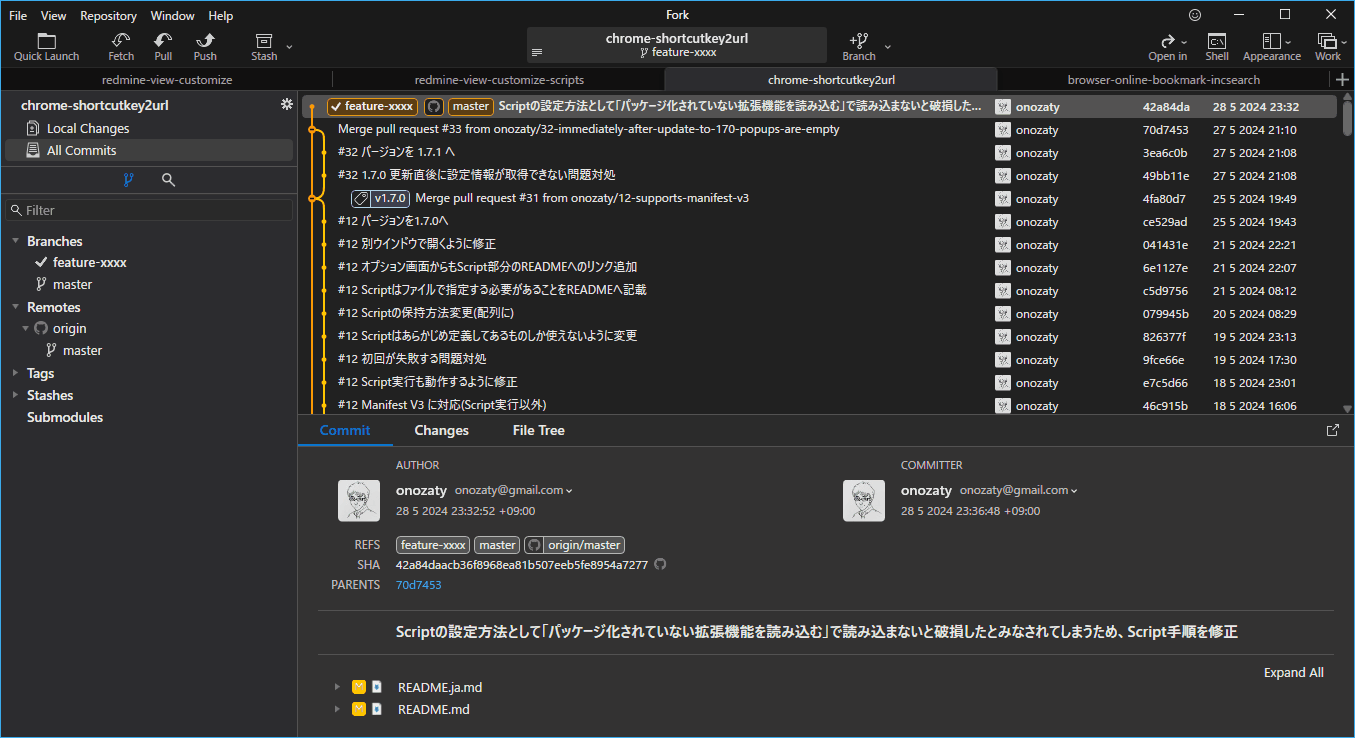Open commit on GitHub next to SHA
The width and height of the screenshot is (1355, 738).
(660, 564)
